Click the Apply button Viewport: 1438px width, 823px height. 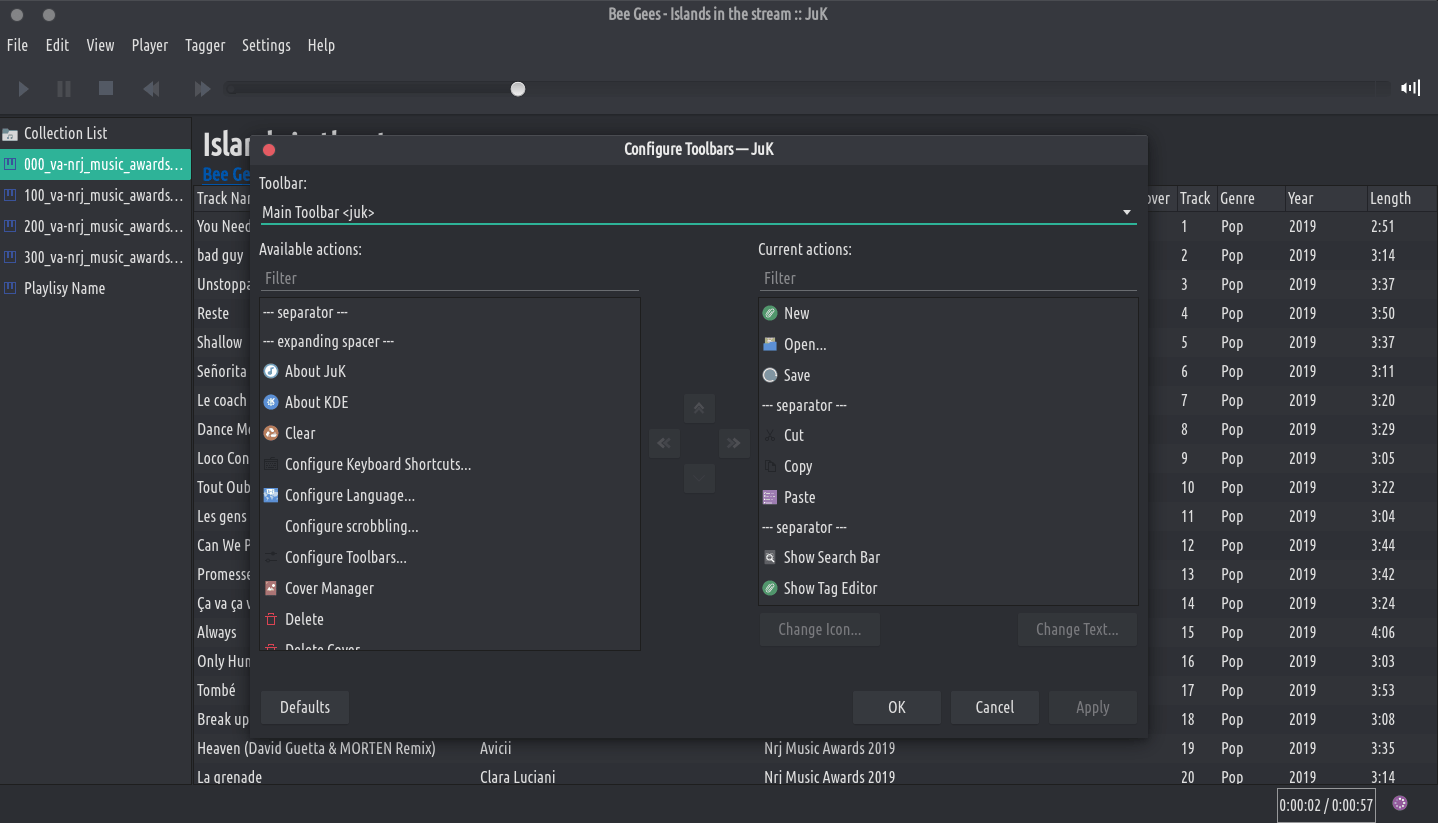(x=1093, y=707)
